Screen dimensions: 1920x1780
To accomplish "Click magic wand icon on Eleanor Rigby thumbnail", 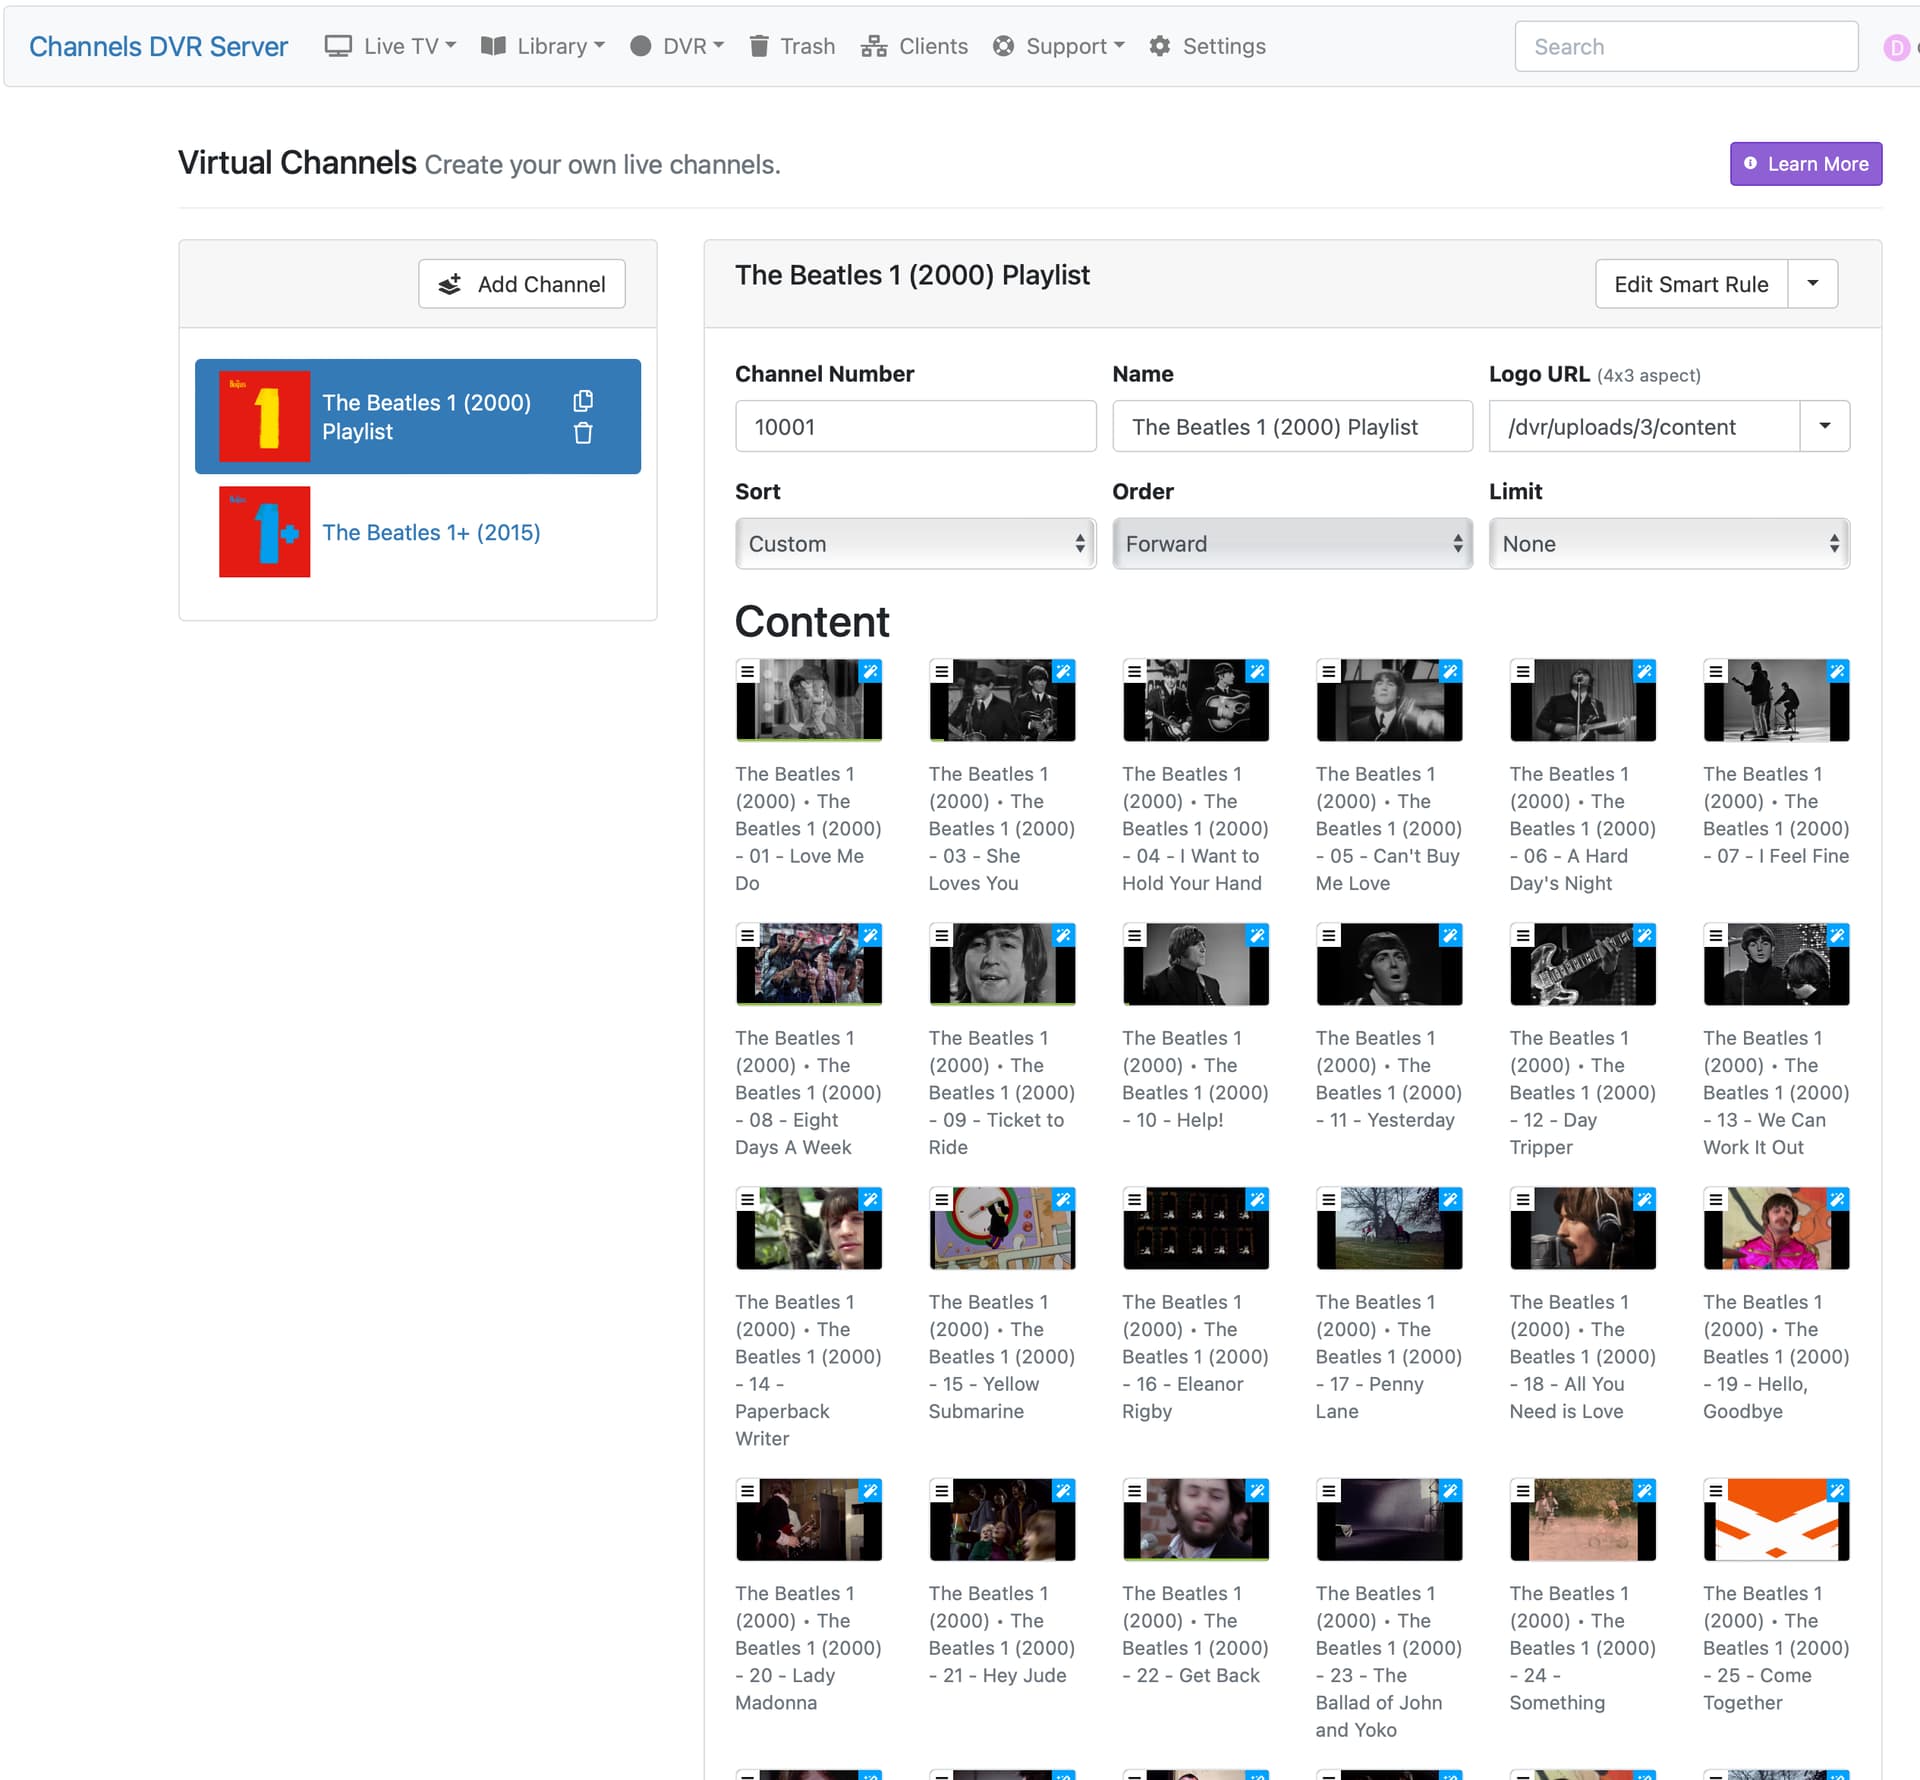I will pyautogui.click(x=1257, y=1199).
